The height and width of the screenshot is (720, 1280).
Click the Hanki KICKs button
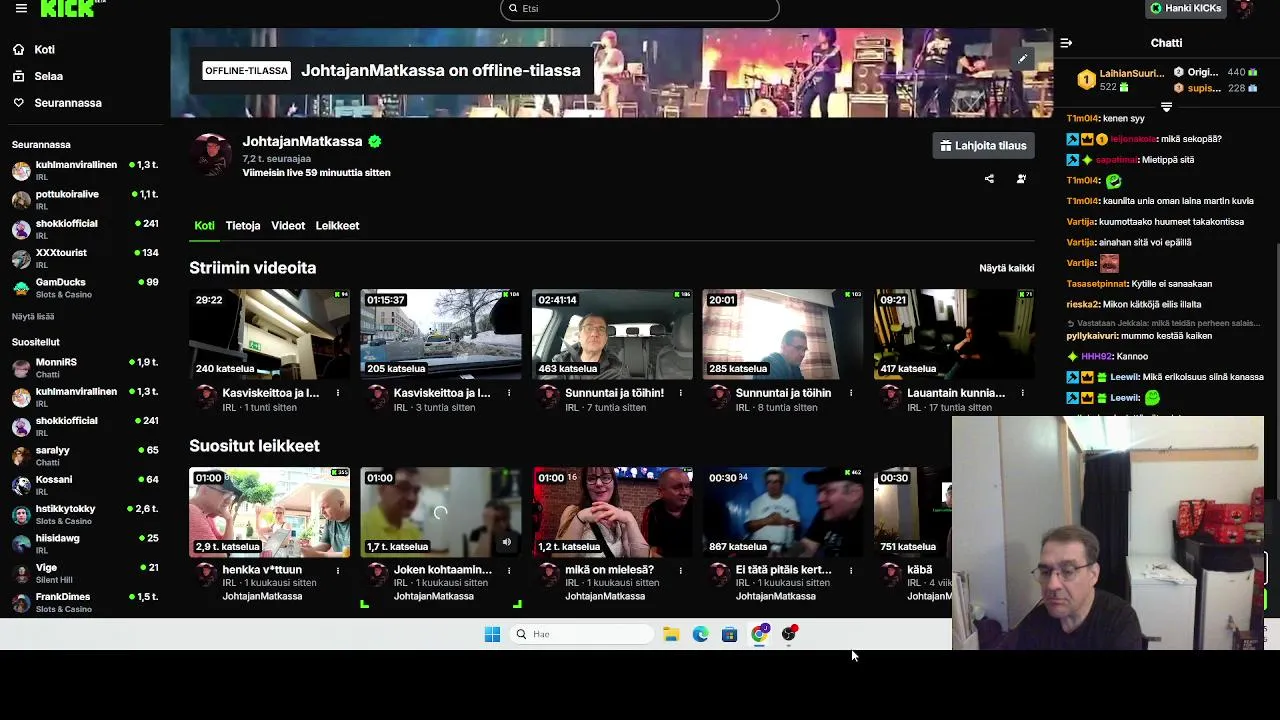point(1186,8)
